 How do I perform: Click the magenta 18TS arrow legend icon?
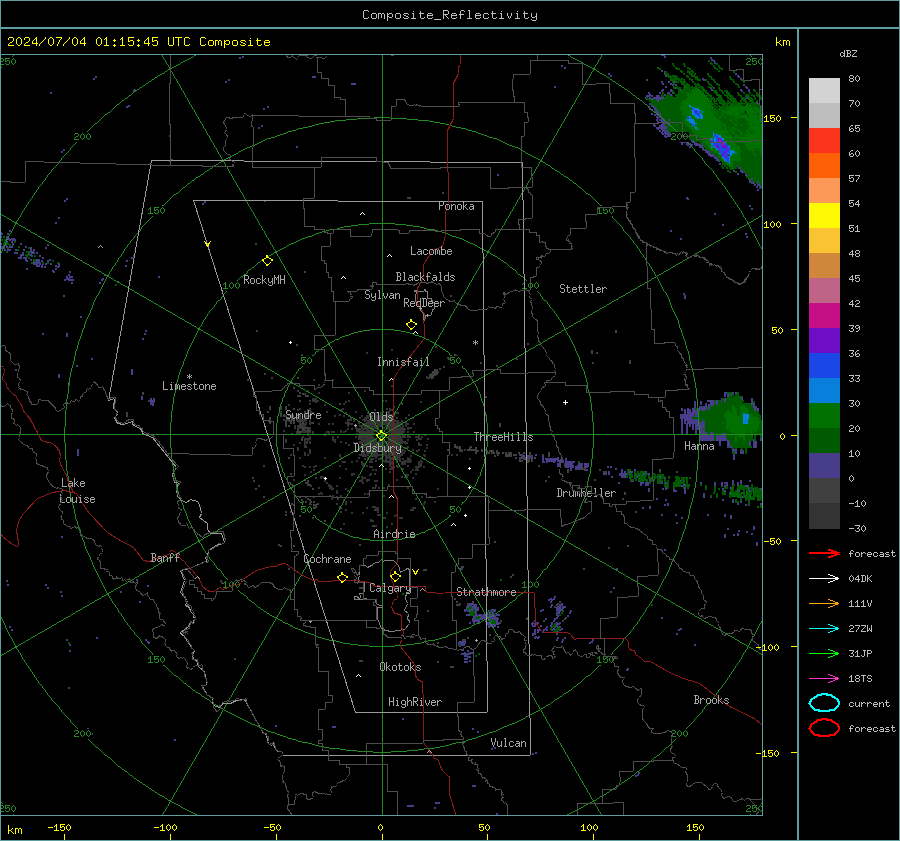click(x=824, y=679)
